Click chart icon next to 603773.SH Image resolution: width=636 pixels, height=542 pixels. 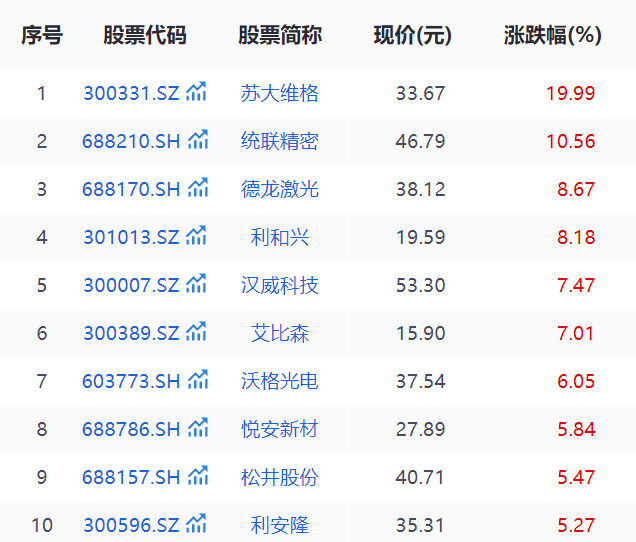click(x=198, y=381)
